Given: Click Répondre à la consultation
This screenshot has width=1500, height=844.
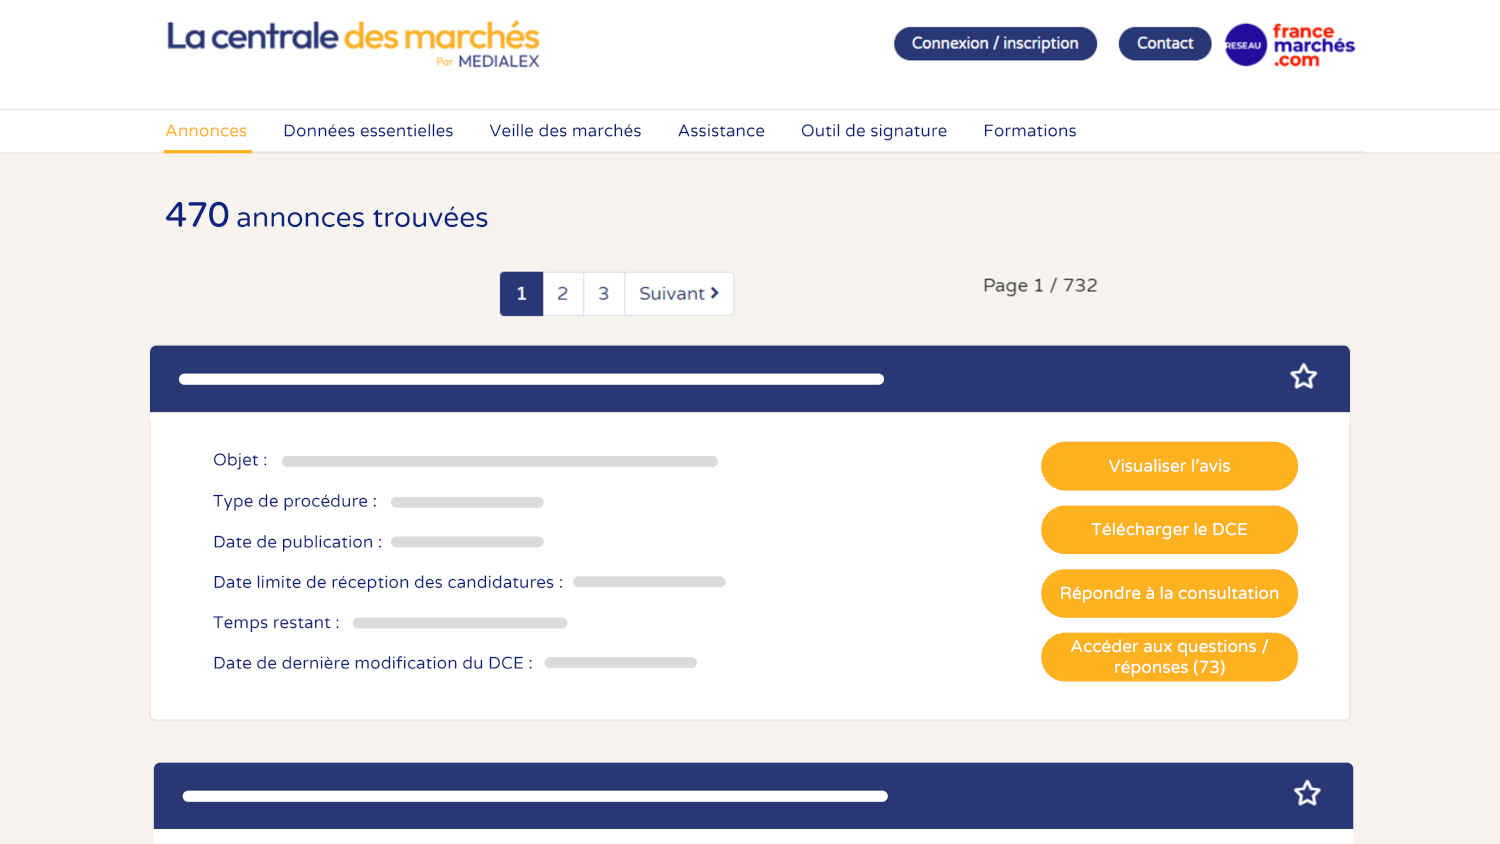Looking at the screenshot, I should point(1169,593).
